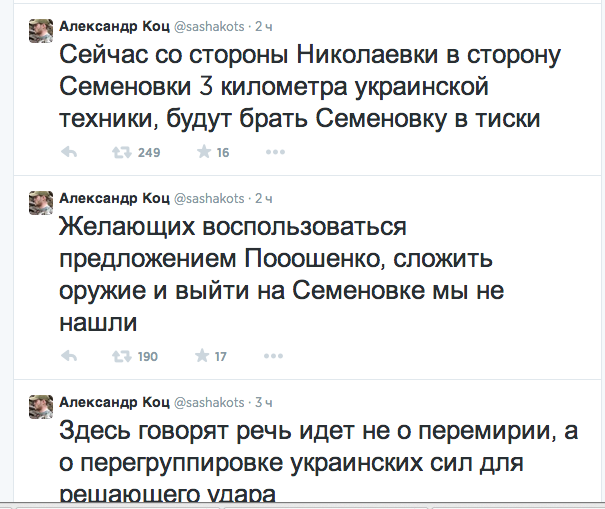The height and width of the screenshot is (509, 605).
Task: Click the avatar beside the Желающих tweet
Action: pos(39,202)
